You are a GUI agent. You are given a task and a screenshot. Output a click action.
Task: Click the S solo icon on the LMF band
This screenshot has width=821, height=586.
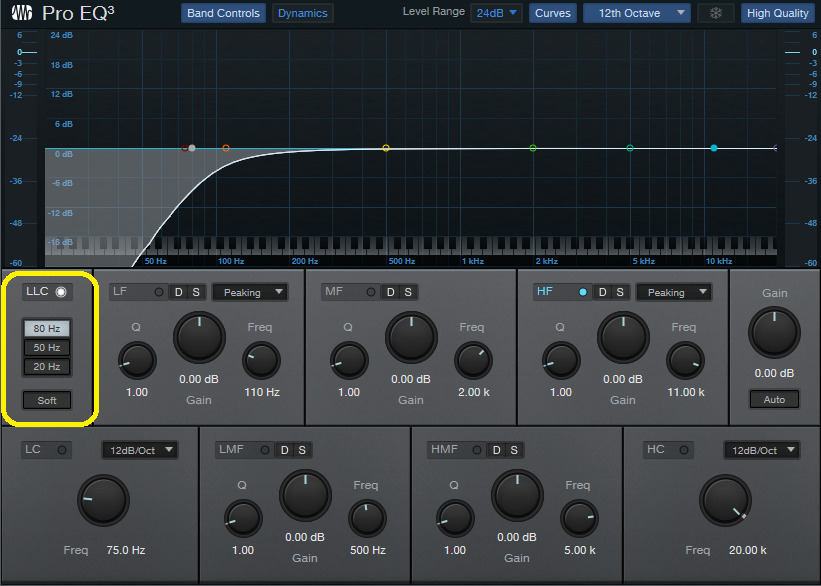pos(302,450)
